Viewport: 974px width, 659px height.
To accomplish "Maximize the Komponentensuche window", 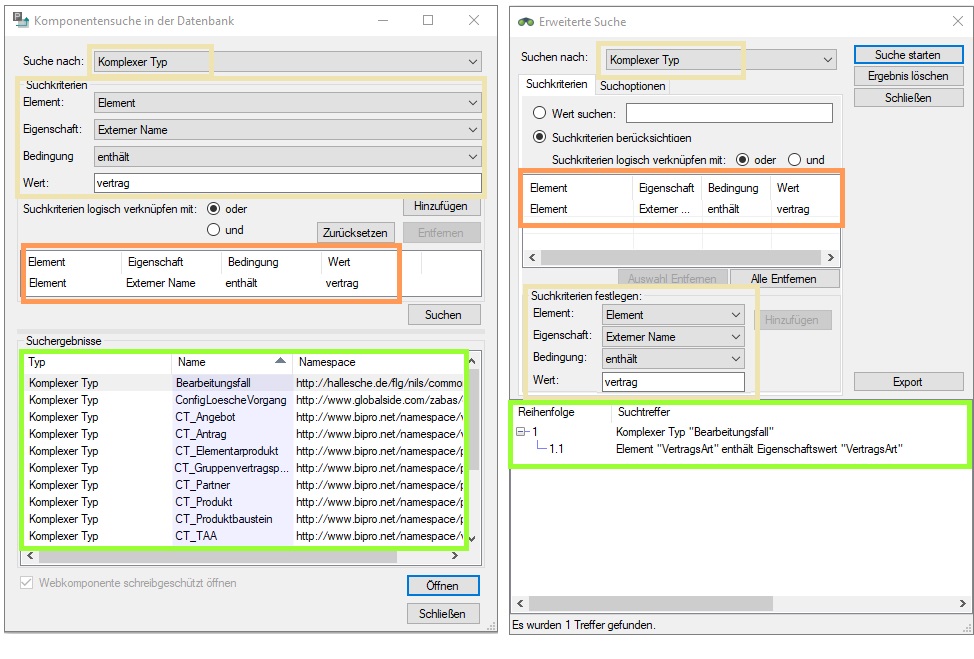I will click(x=428, y=20).
